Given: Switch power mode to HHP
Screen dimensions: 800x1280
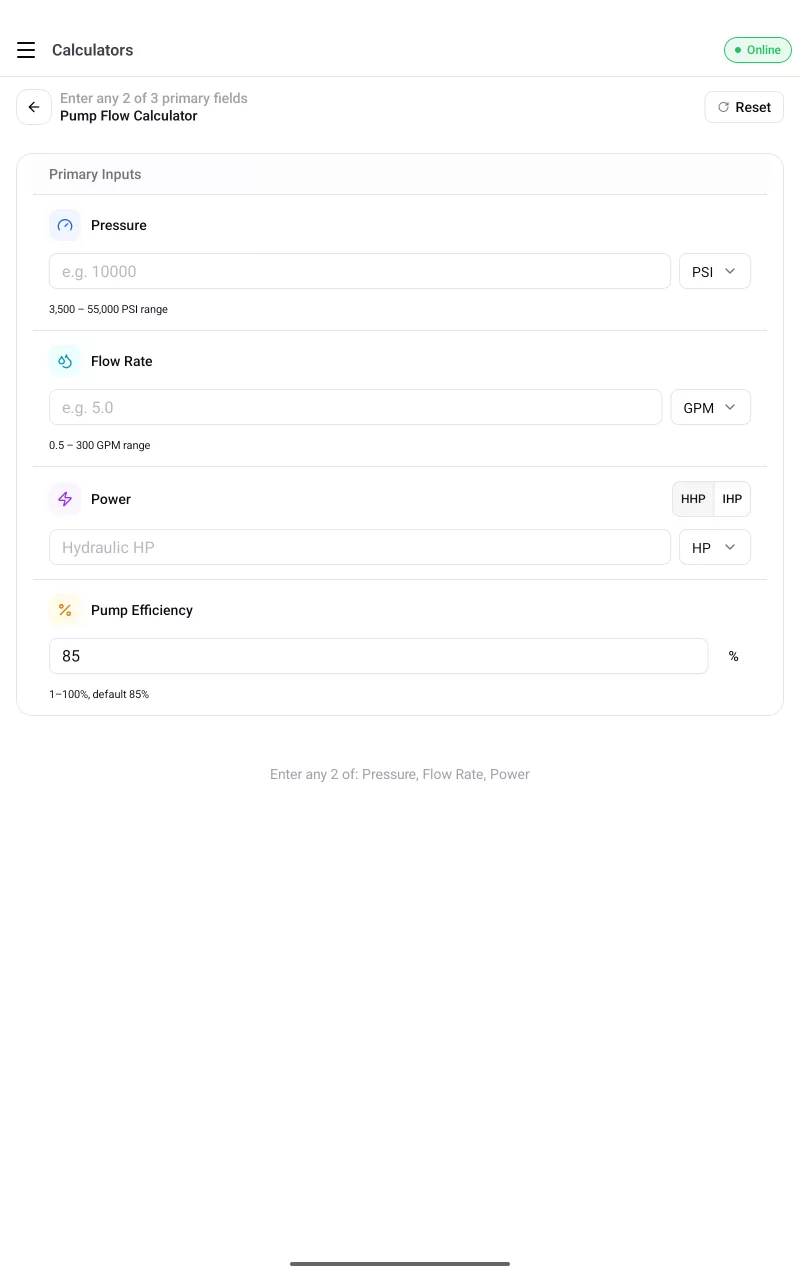Looking at the screenshot, I should (x=693, y=499).
